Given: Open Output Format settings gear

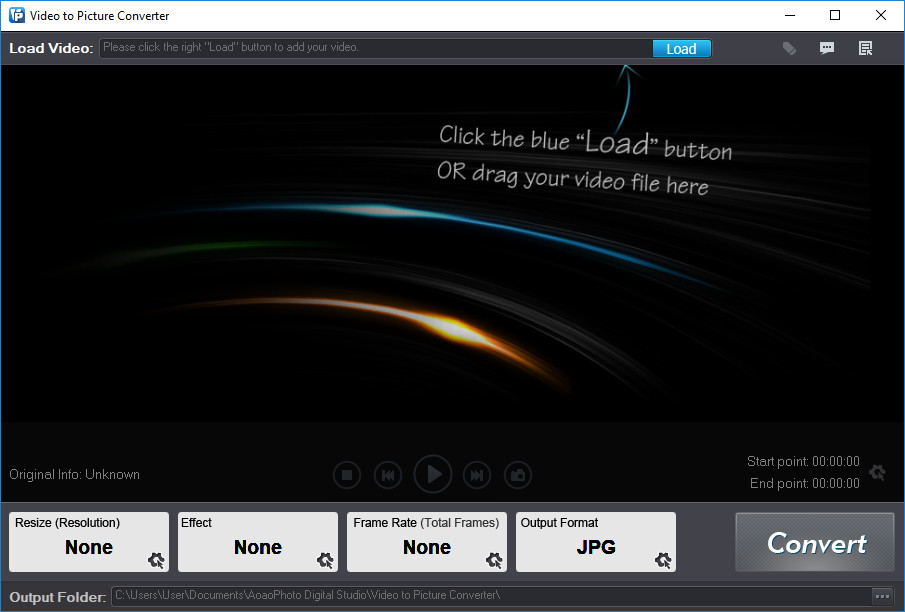Looking at the screenshot, I should point(663,560).
